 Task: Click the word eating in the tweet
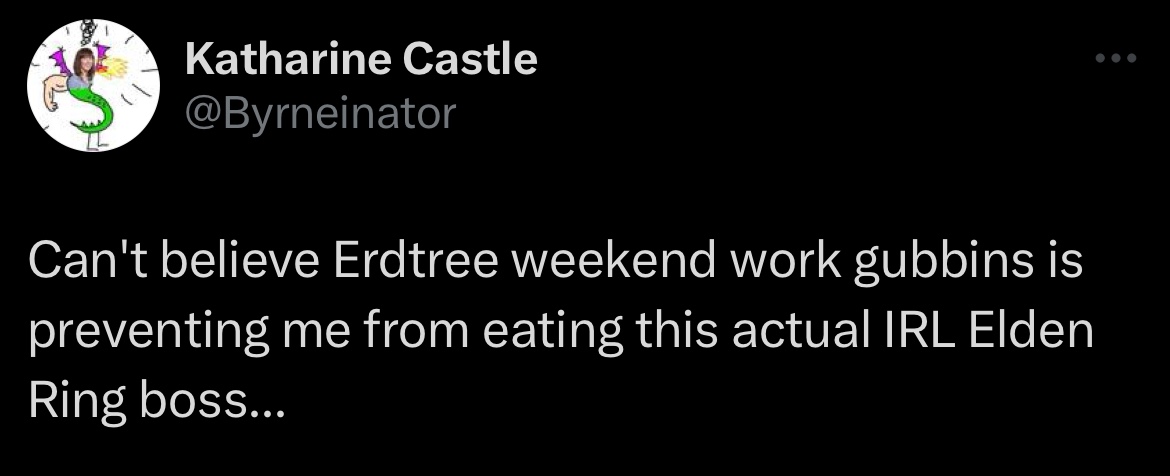tap(553, 334)
